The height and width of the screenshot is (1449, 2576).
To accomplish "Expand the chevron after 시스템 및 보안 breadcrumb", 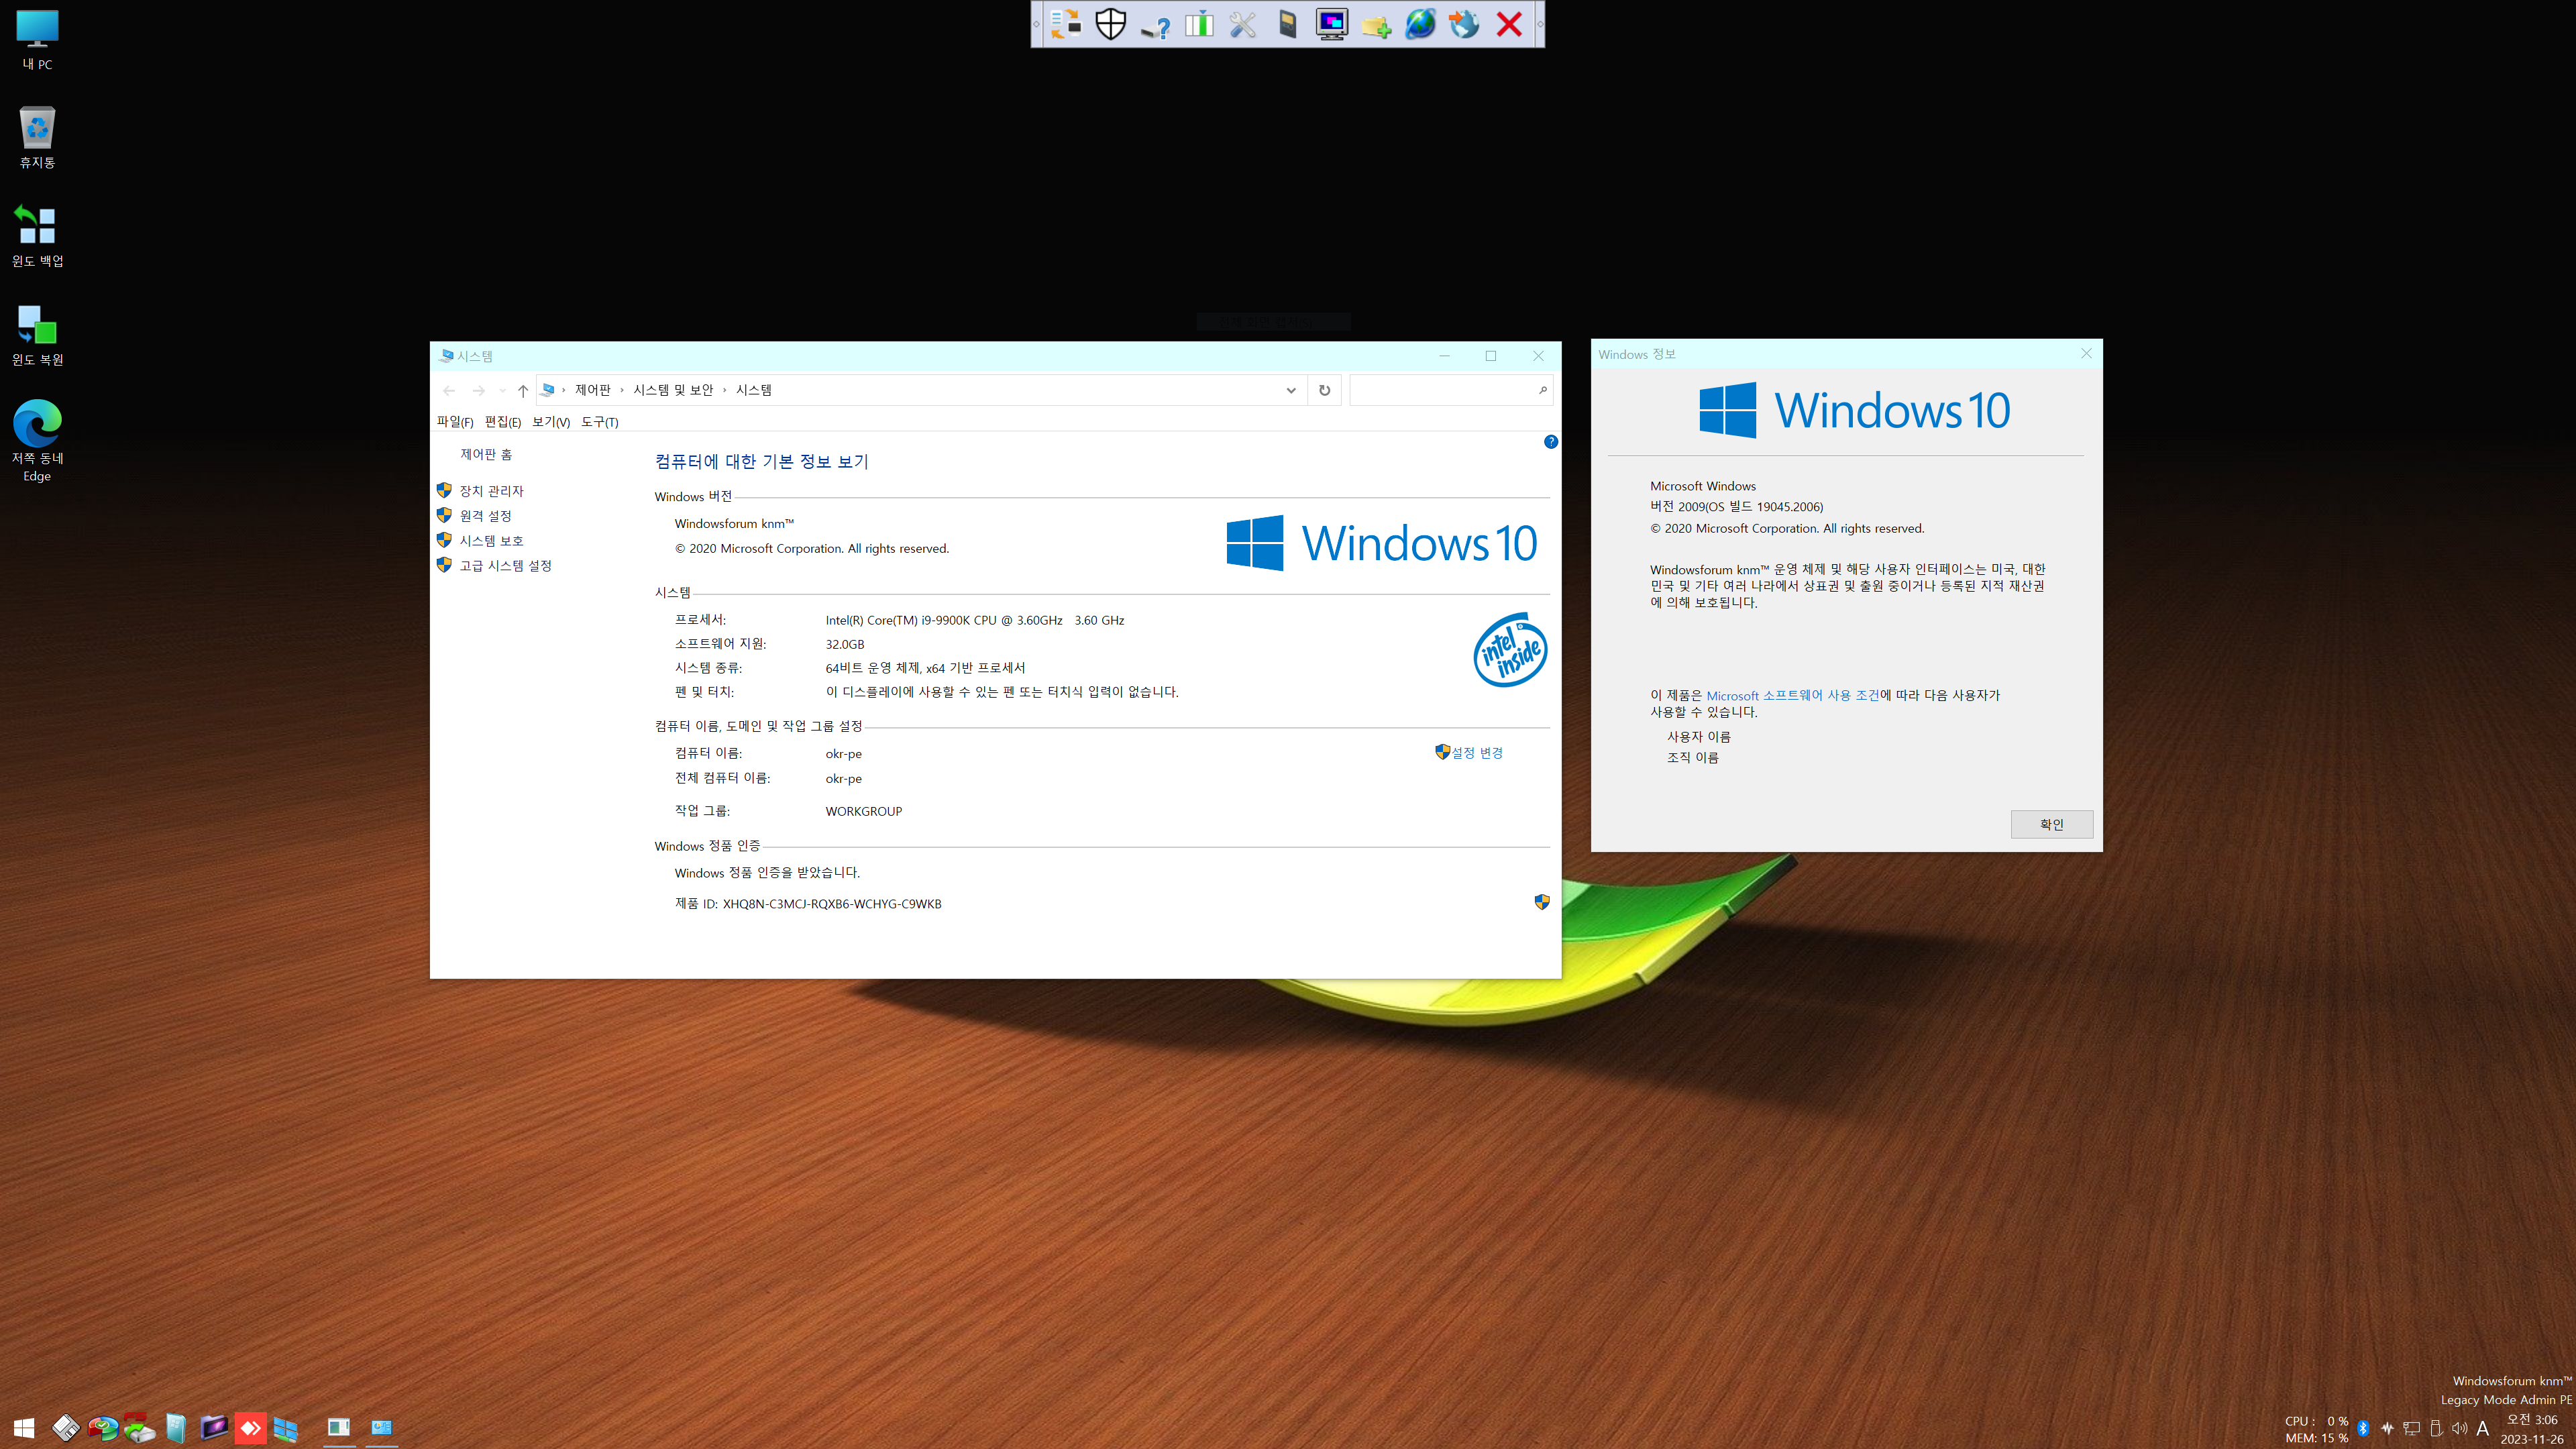I will [x=725, y=390].
